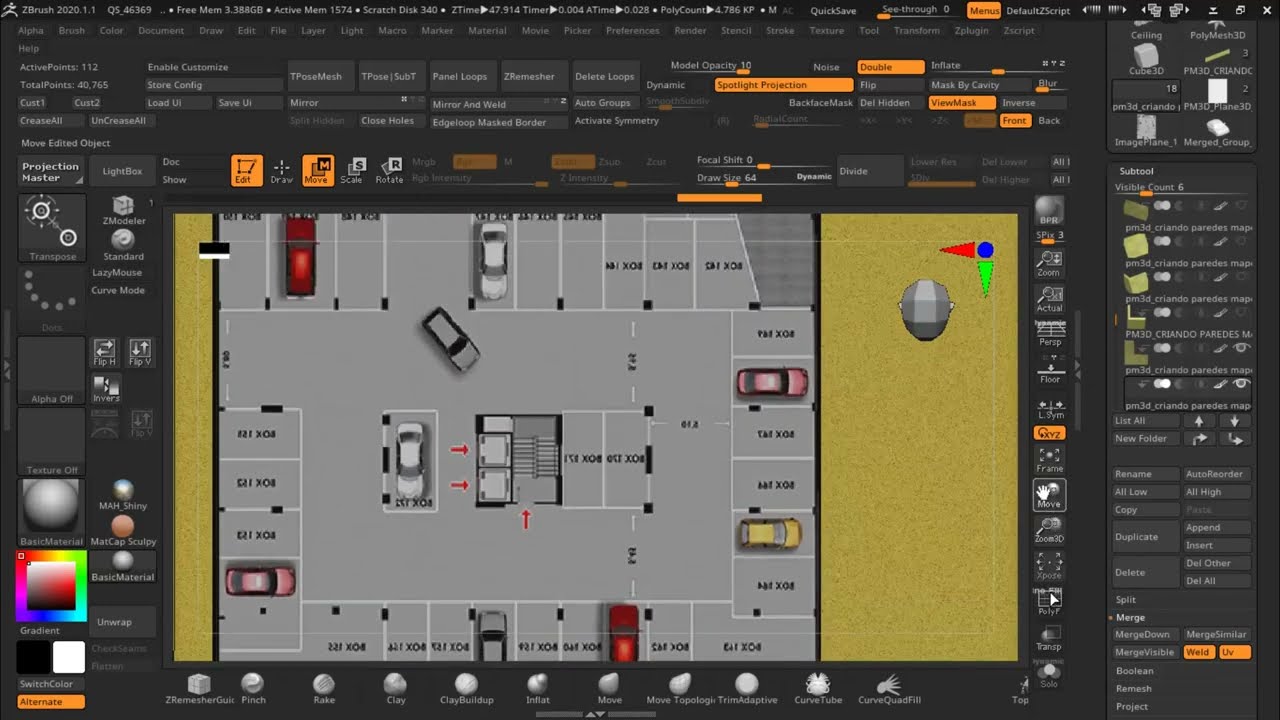Select the CurveTube brush
This screenshot has height=720, width=1280.
(x=818, y=689)
